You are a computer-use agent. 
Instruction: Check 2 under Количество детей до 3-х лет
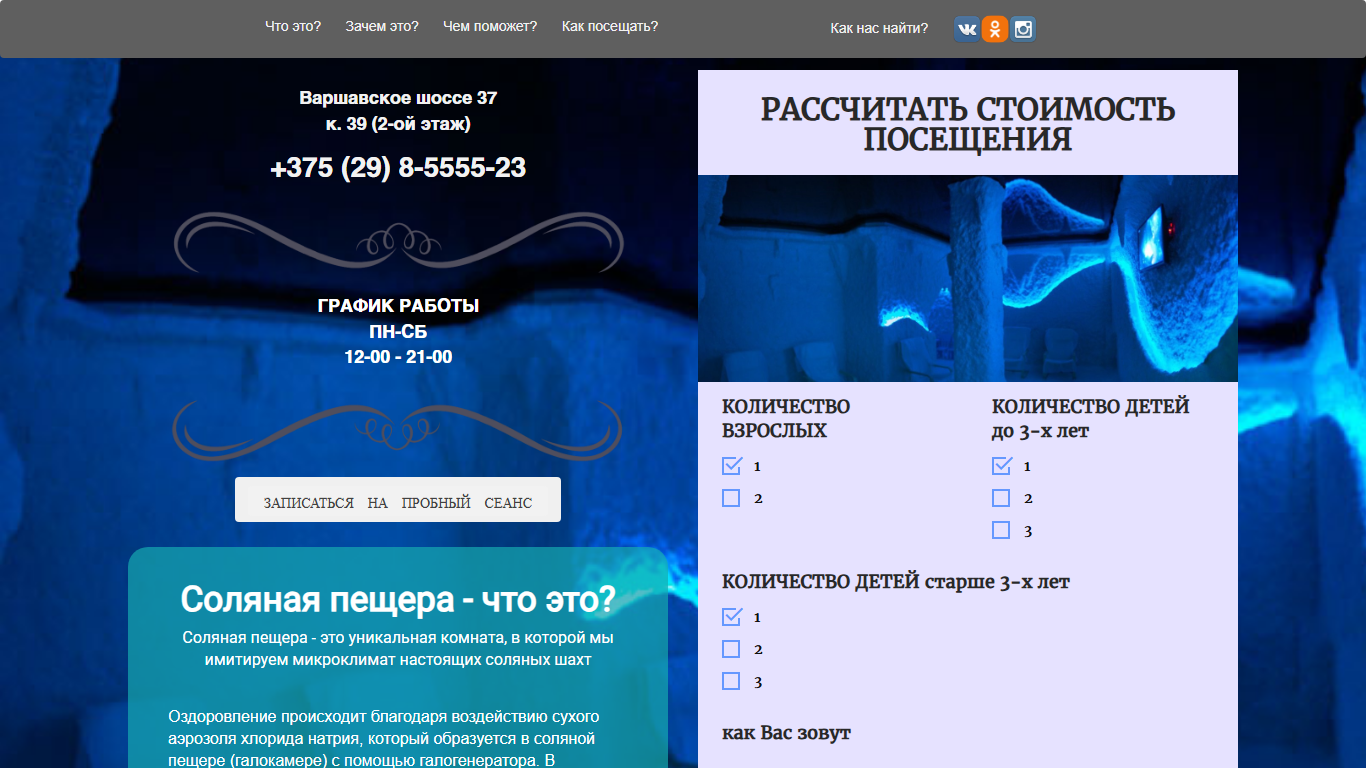pos(1001,498)
